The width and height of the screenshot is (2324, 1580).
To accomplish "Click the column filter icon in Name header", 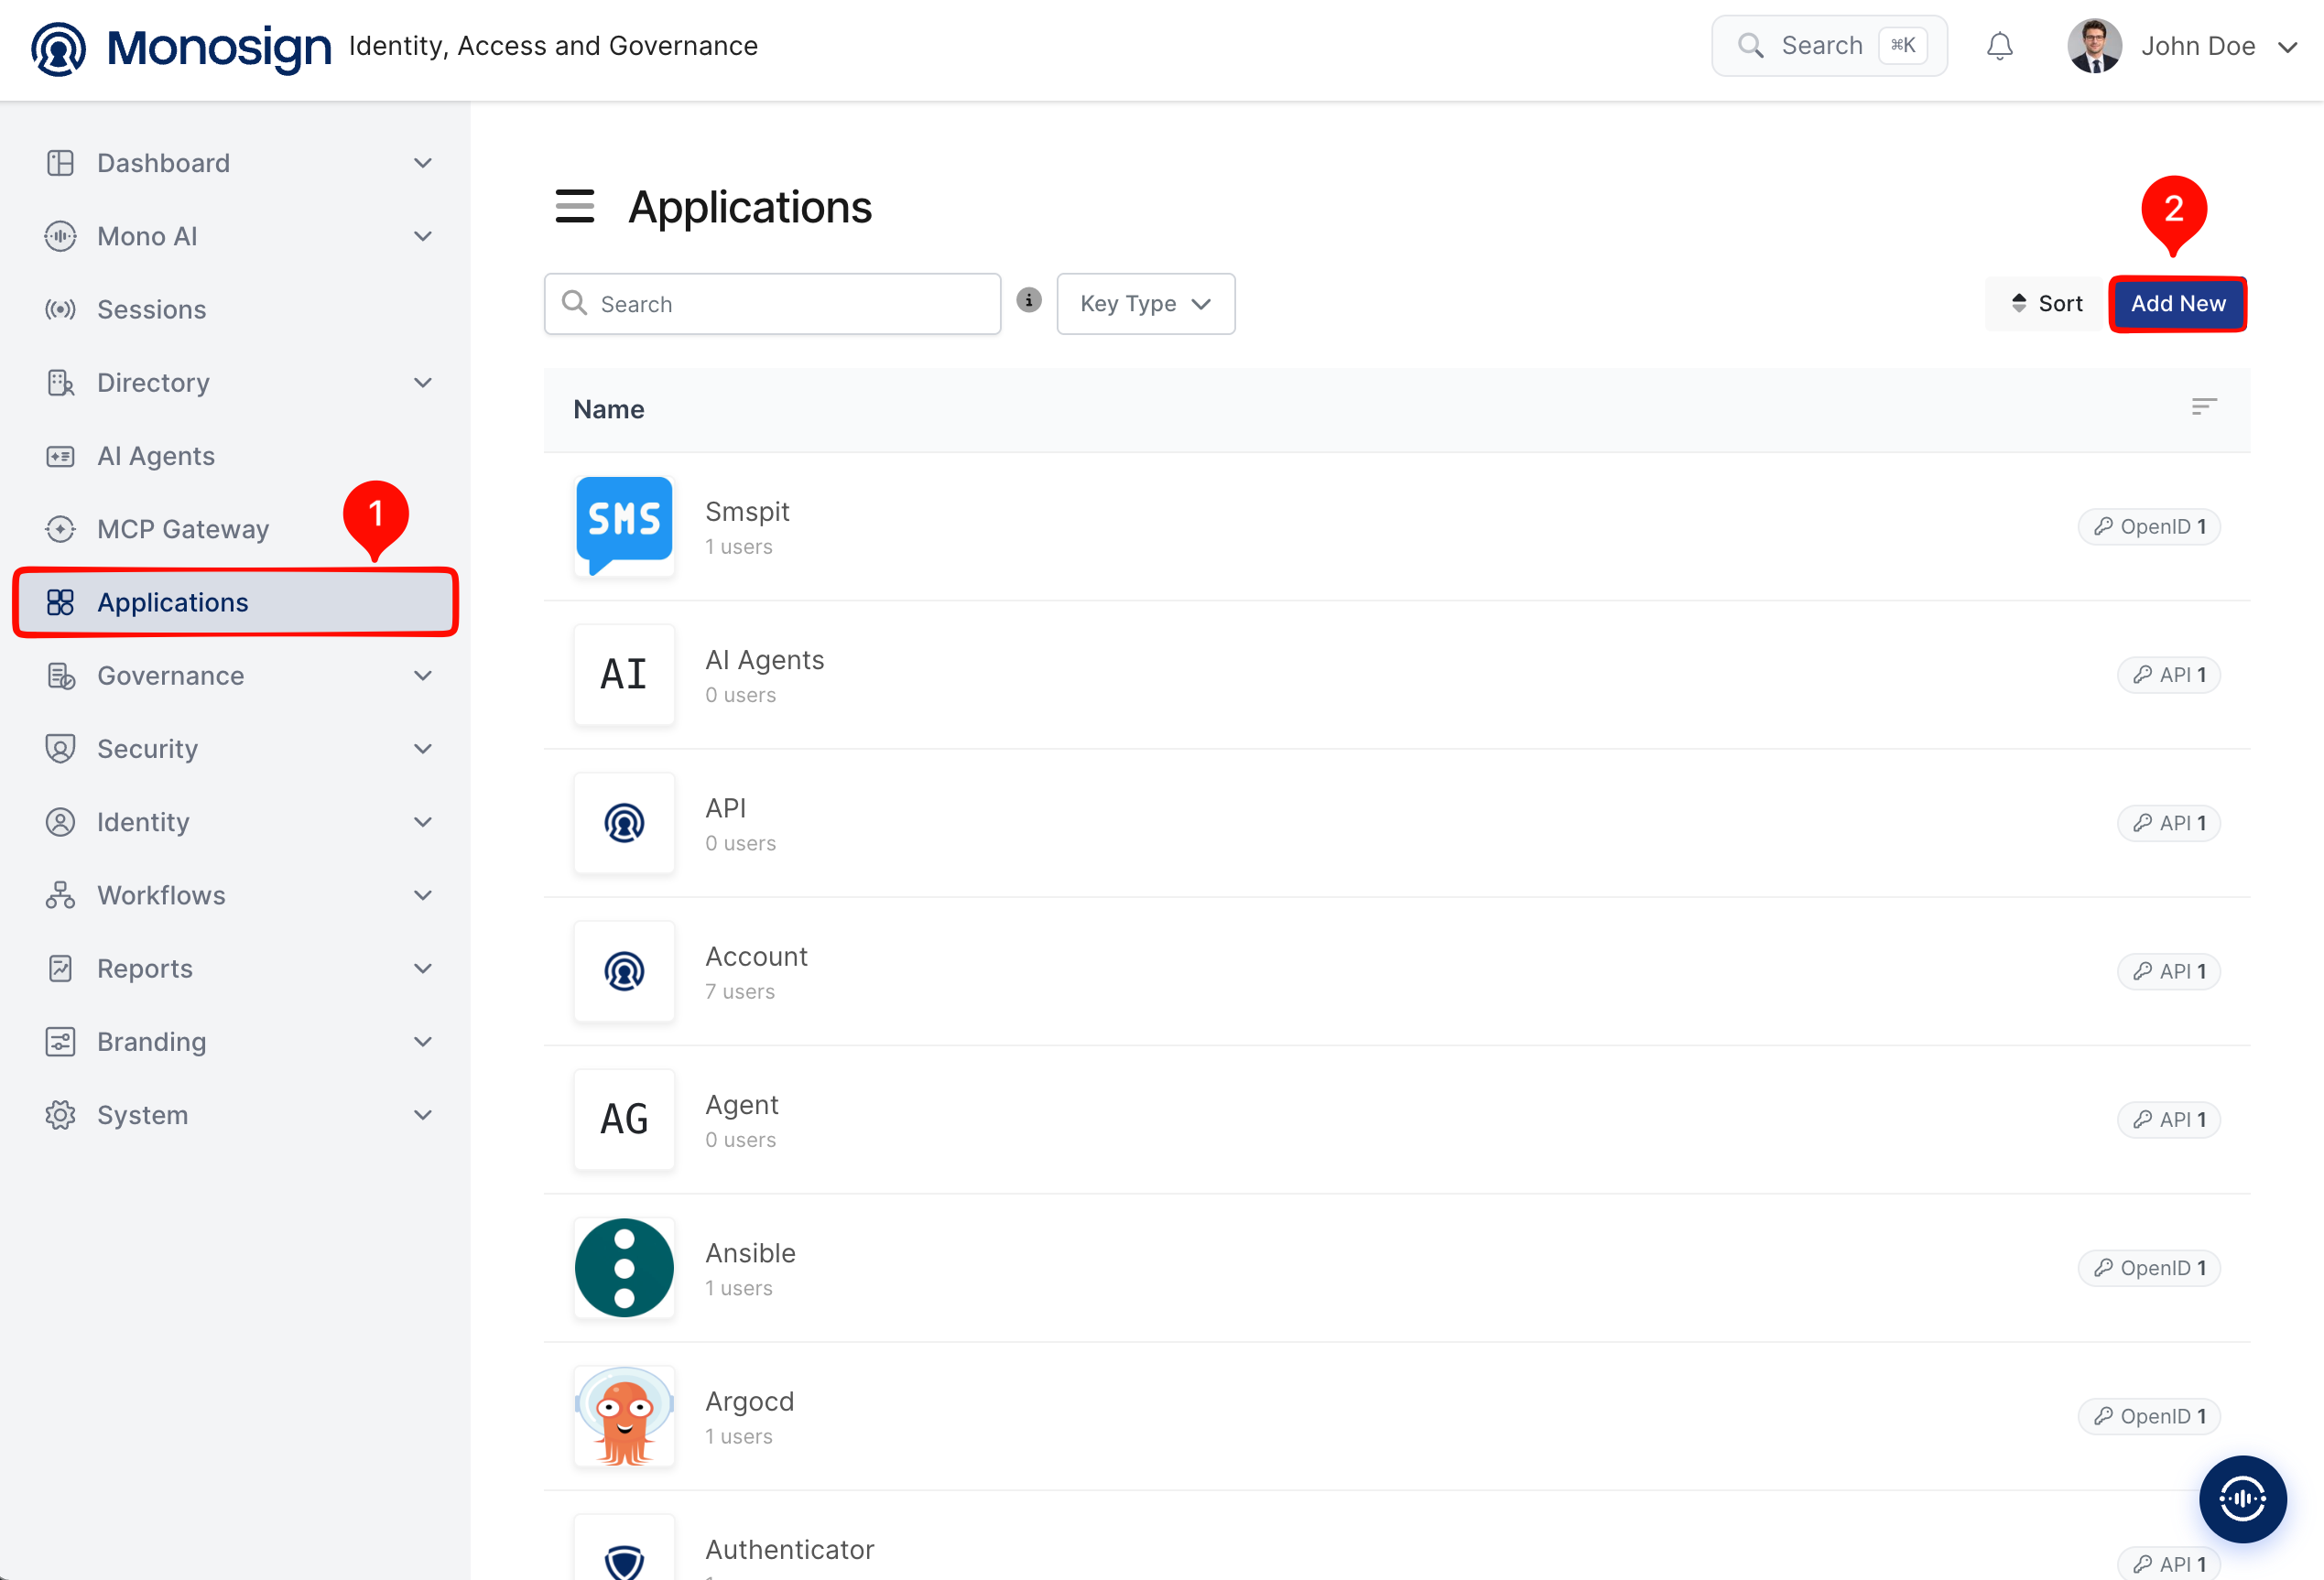I will point(2204,407).
